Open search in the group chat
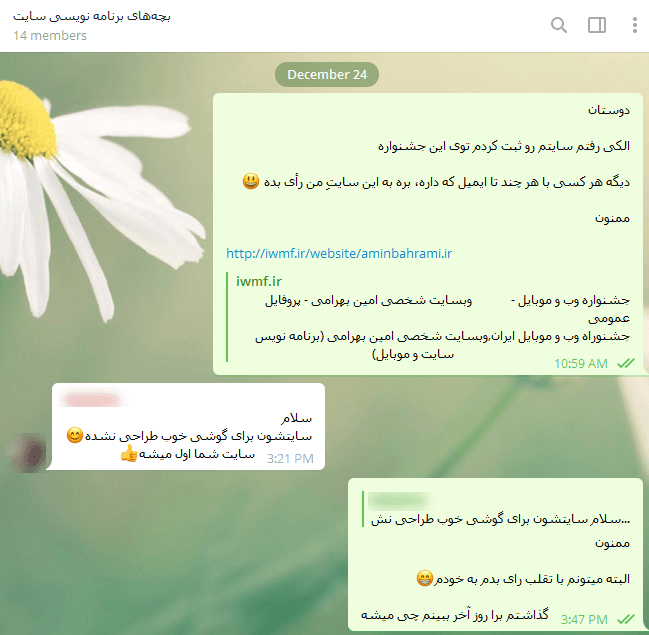649x635 pixels. click(559, 25)
